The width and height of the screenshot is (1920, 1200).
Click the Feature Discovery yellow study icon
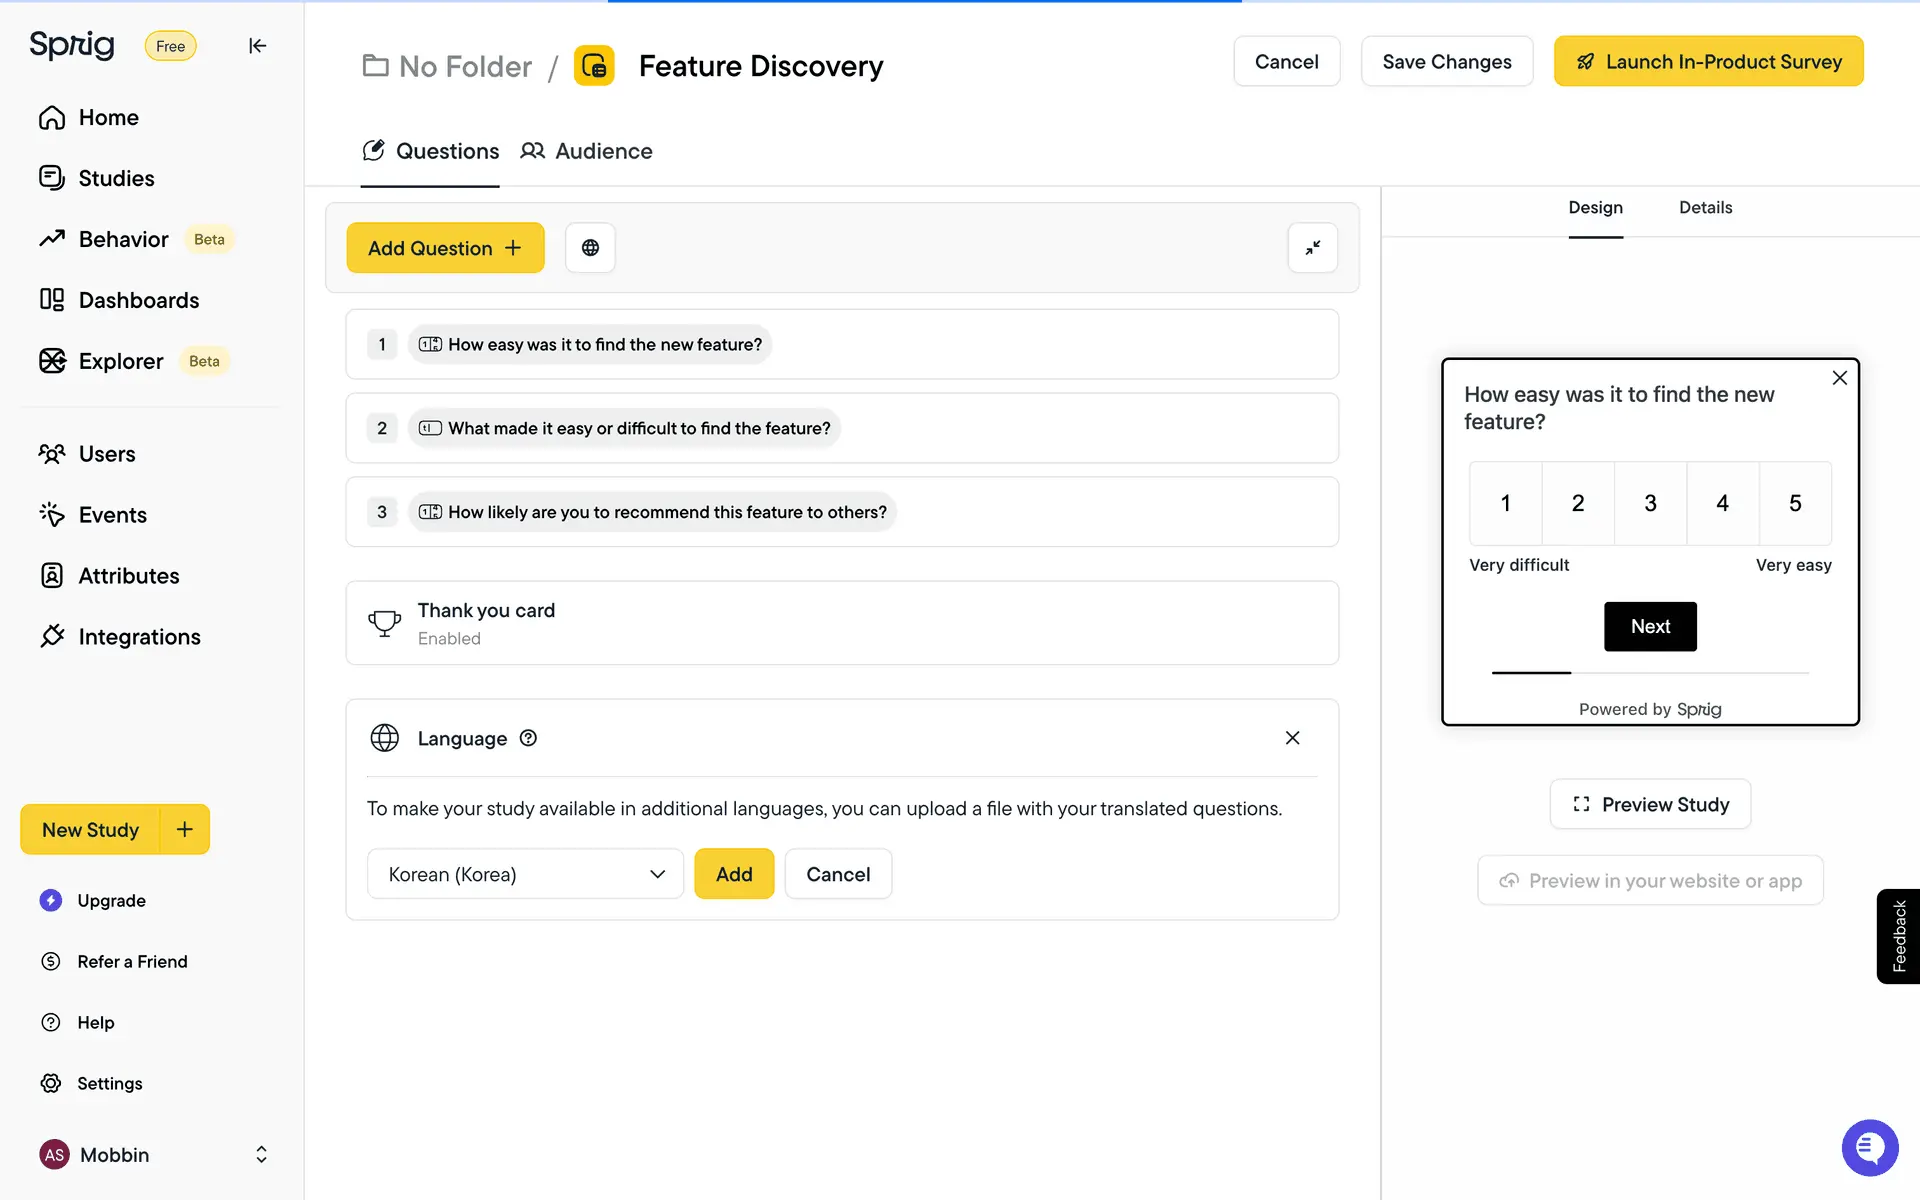594,66
